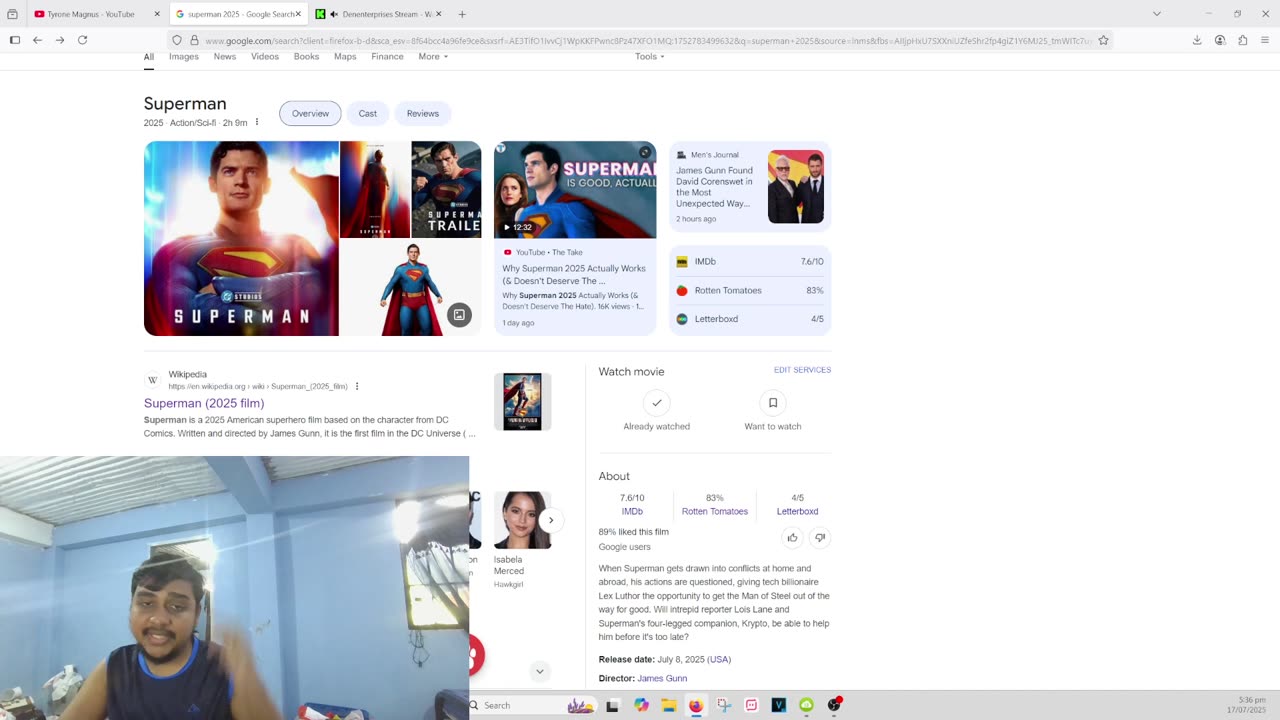The image size is (1280, 720).
Task: Go forward using the browser forward arrow
Action: coord(60,40)
